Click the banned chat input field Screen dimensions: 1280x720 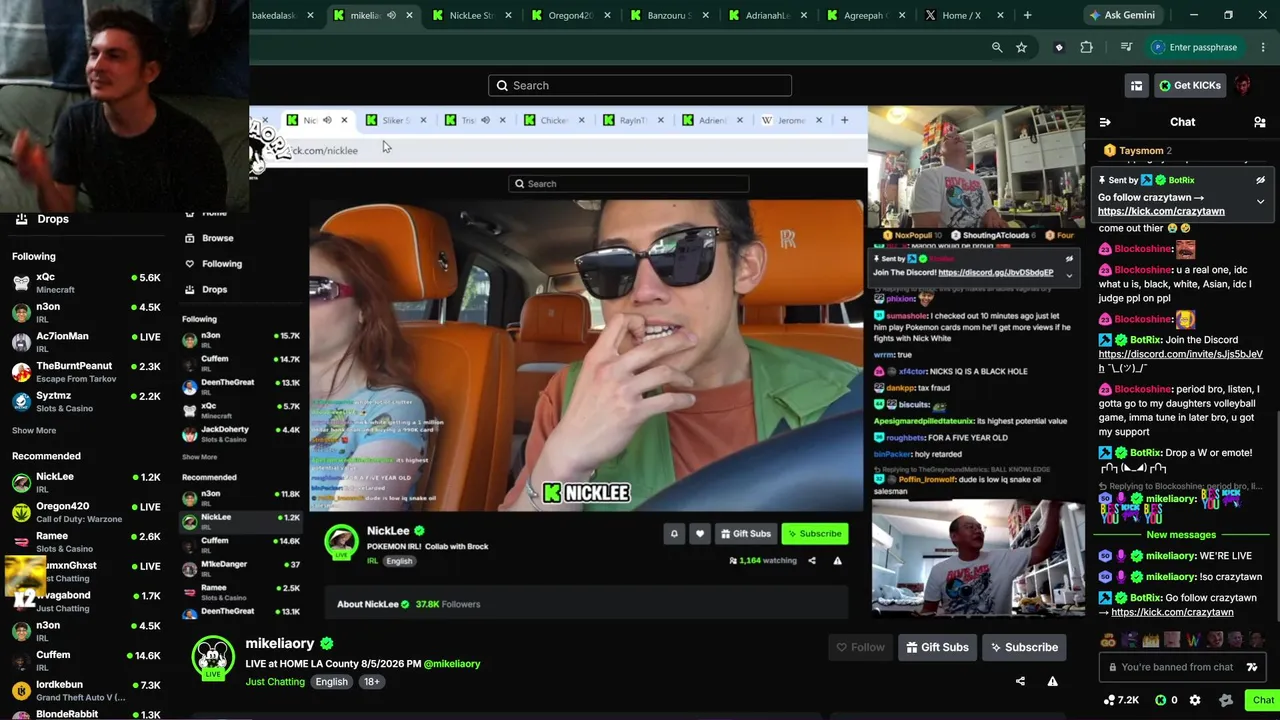click(x=1184, y=667)
